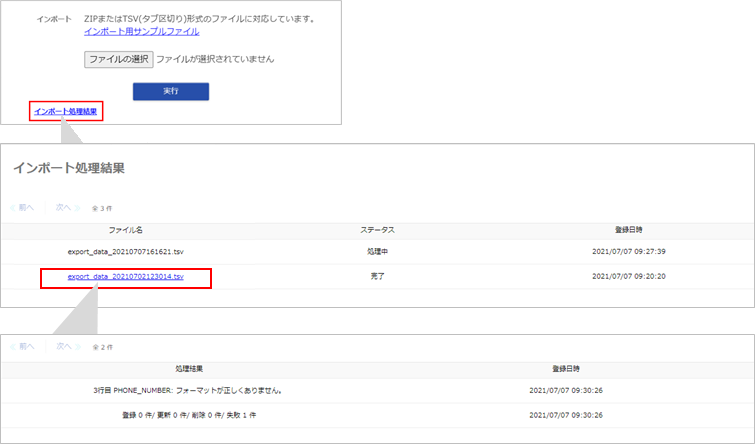Select the ステータス column header
The width and height of the screenshot is (755, 444).
[377, 230]
